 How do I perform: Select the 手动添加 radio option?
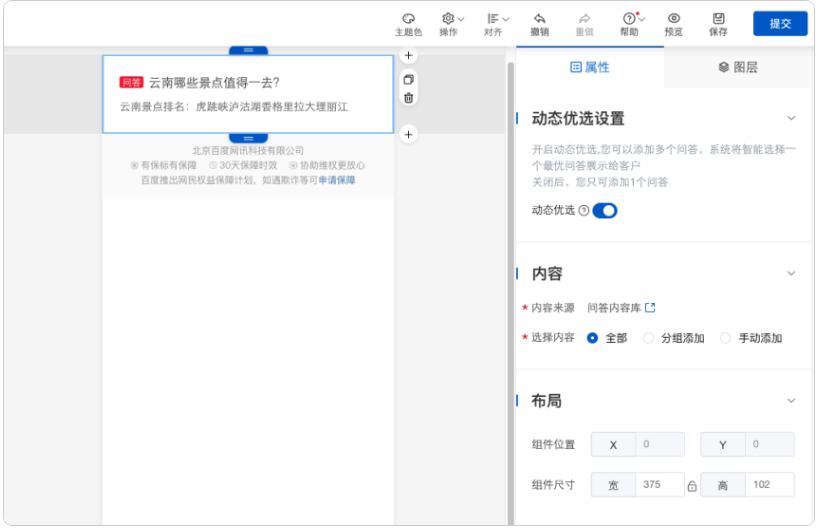[725, 338]
